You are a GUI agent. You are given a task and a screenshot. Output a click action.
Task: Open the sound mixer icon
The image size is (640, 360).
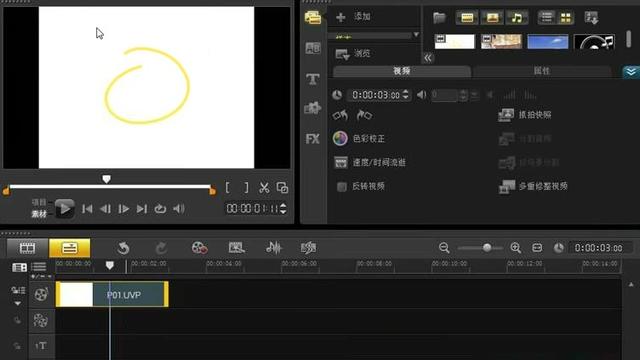click(273, 247)
